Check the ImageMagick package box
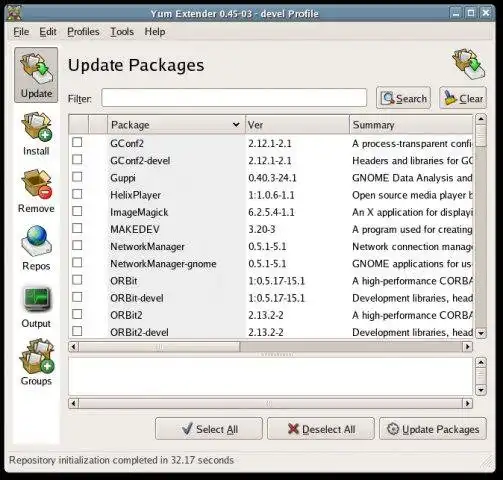503x480 pixels. tap(77, 211)
